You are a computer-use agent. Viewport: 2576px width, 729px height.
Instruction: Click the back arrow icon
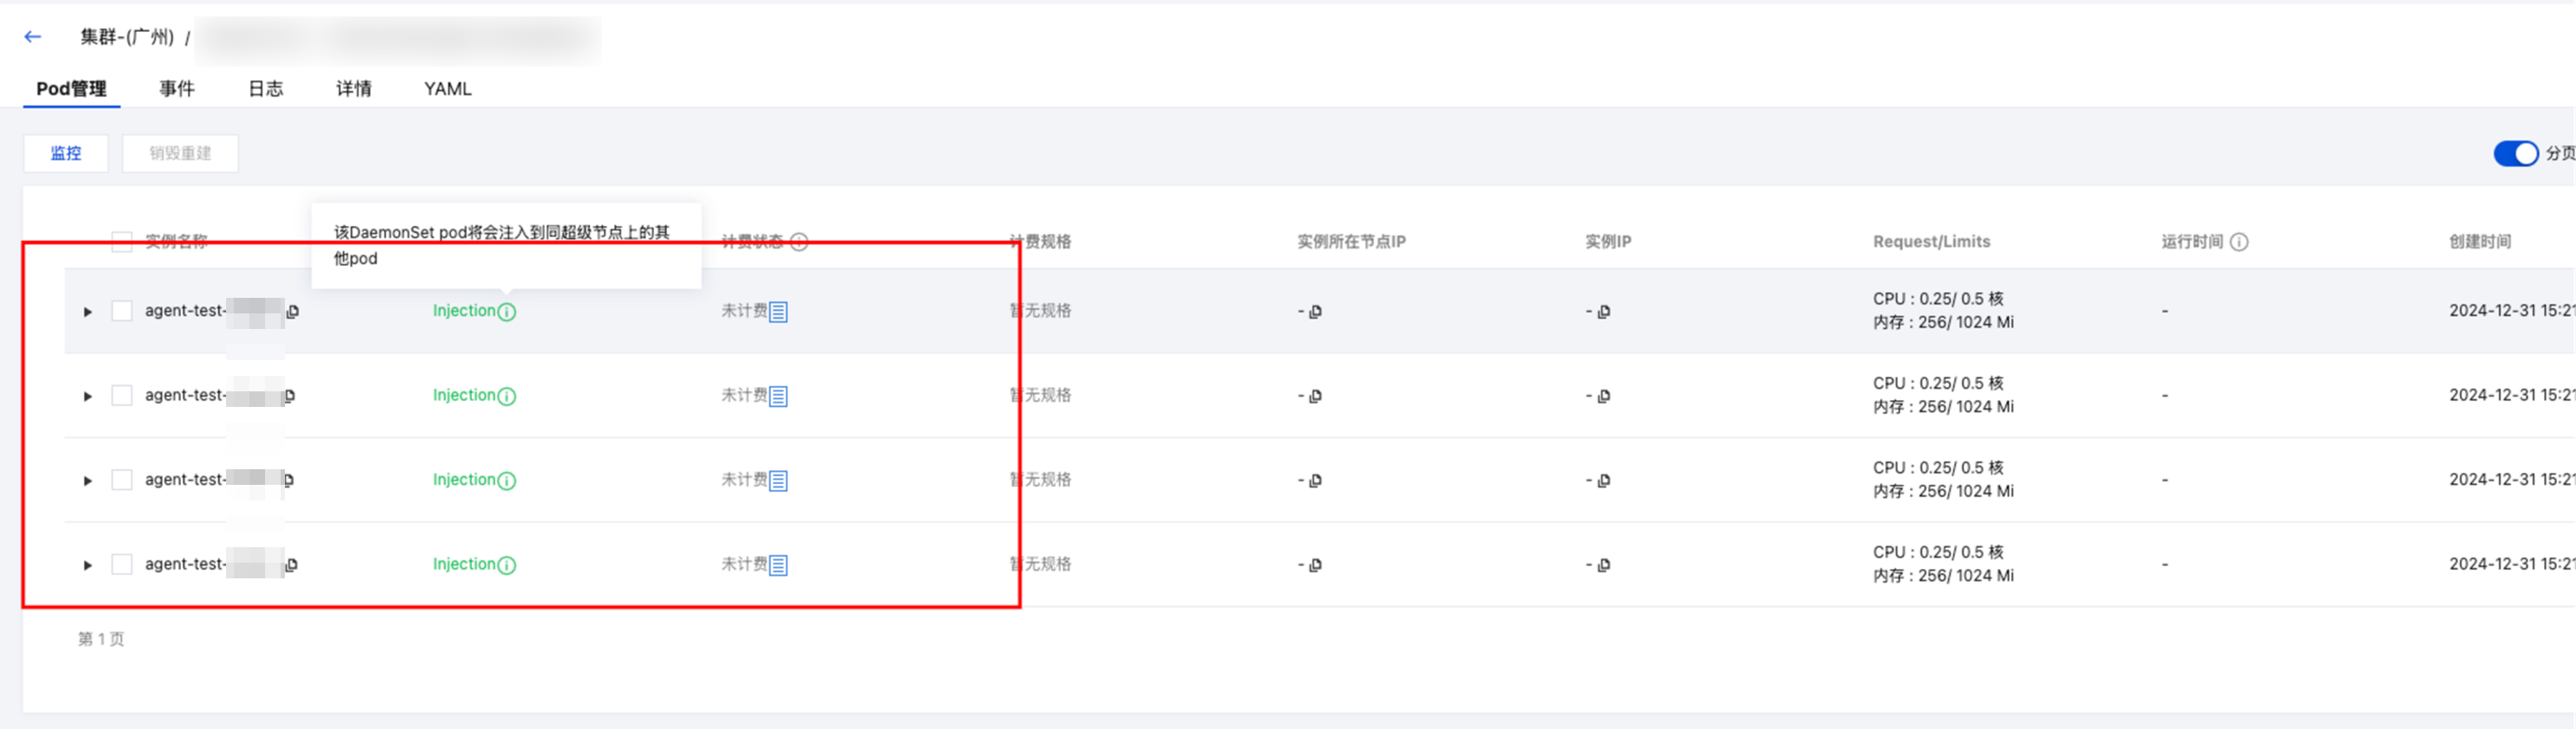(33, 37)
